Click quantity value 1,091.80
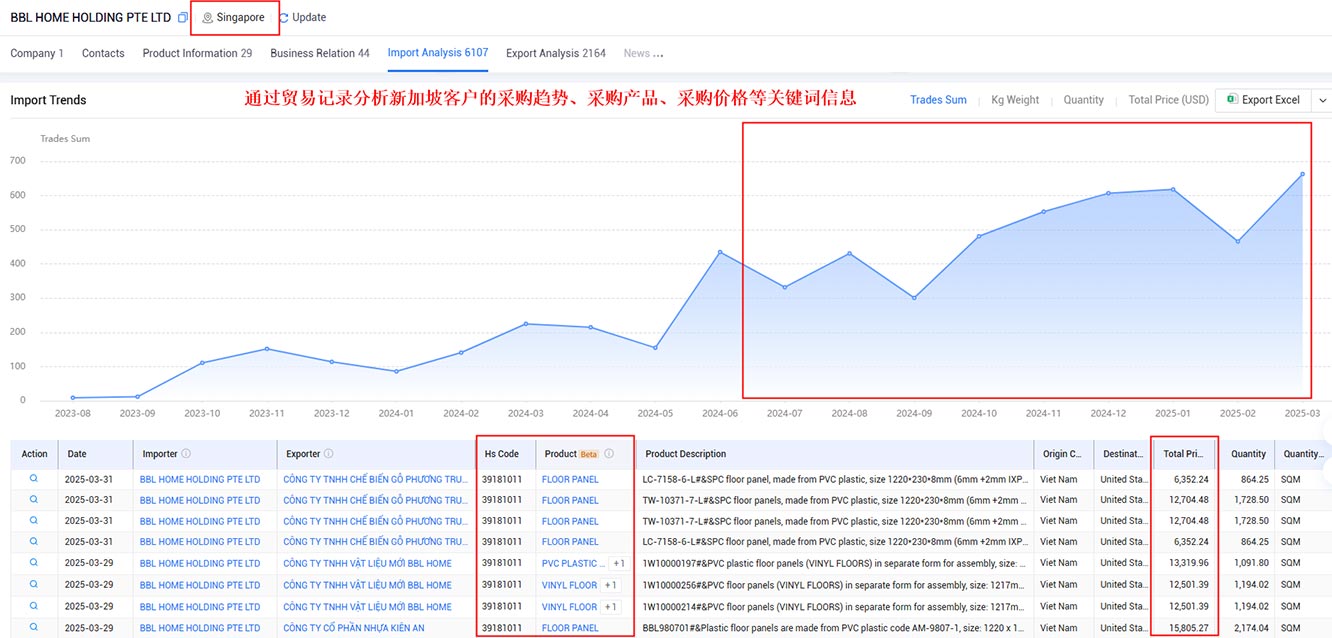Viewport: 1332px width, 638px height. coord(1250,563)
